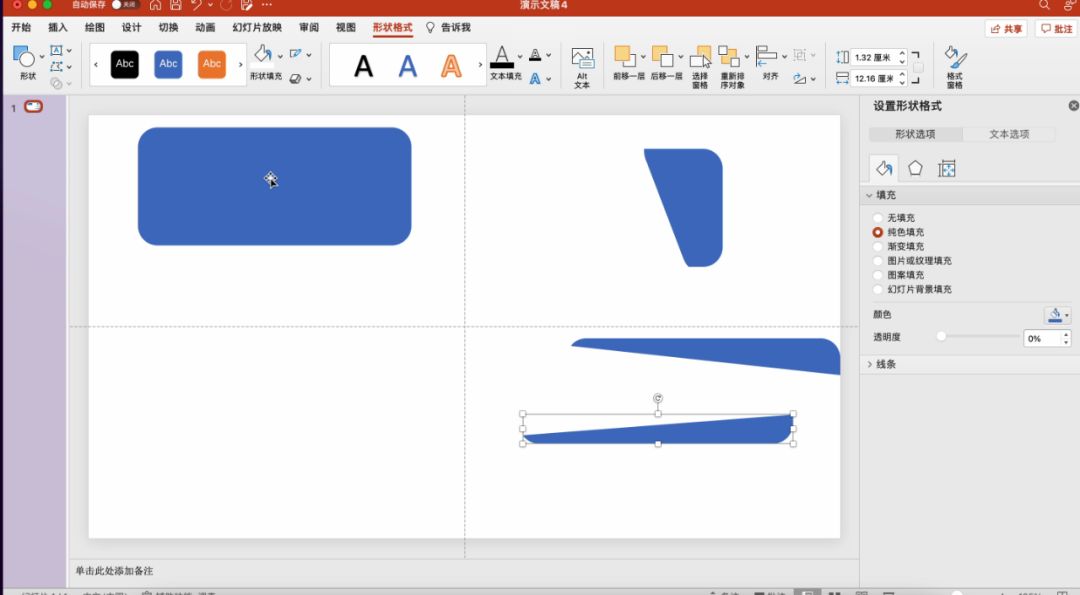Select Gradient fill (渐变填充) radio button
Viewport: 1080px width, 595px height.
[x=878, y=247]
